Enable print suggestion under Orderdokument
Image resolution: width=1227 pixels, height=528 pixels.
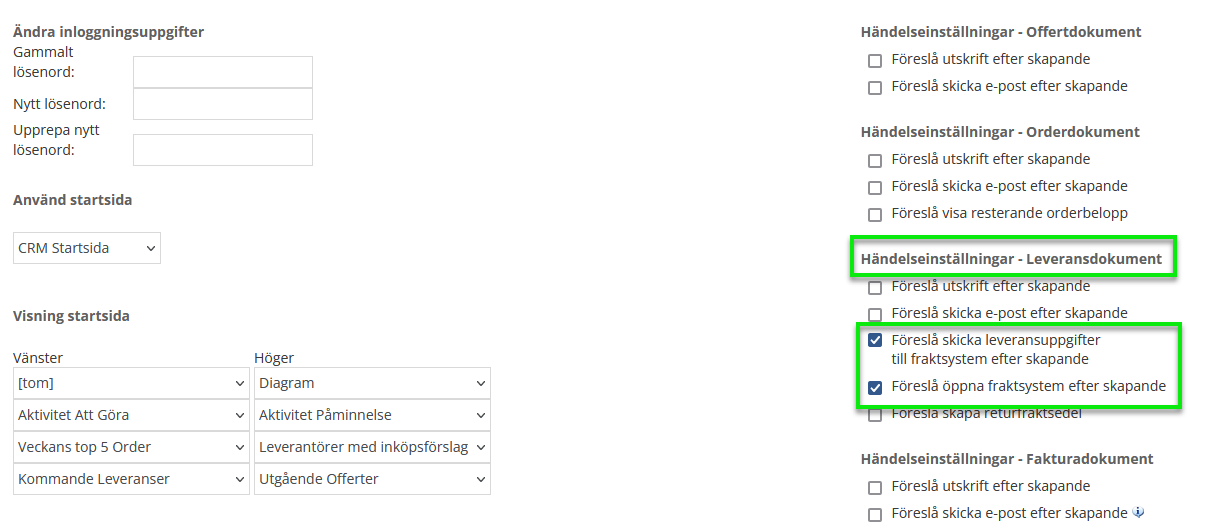pos(875,160)
